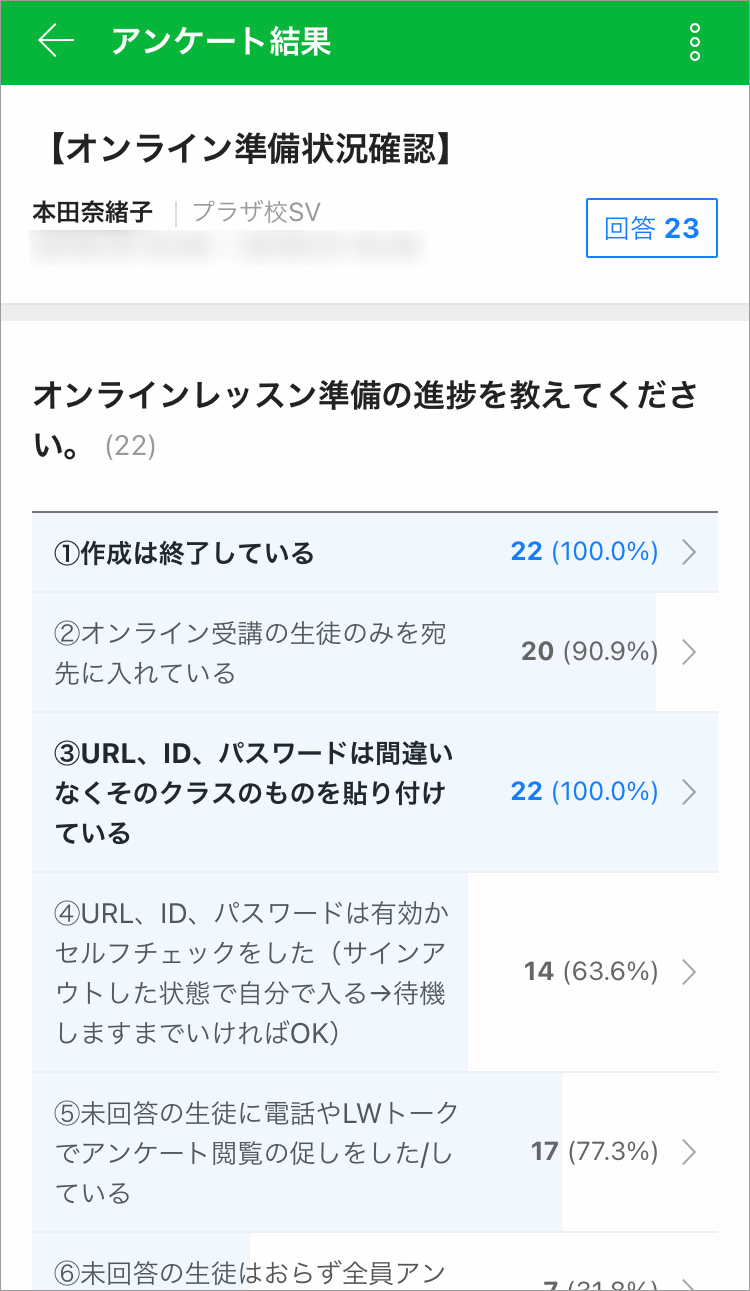Open the three-dot more options menu
The image size is (750, 1291).
pos(695,42)
